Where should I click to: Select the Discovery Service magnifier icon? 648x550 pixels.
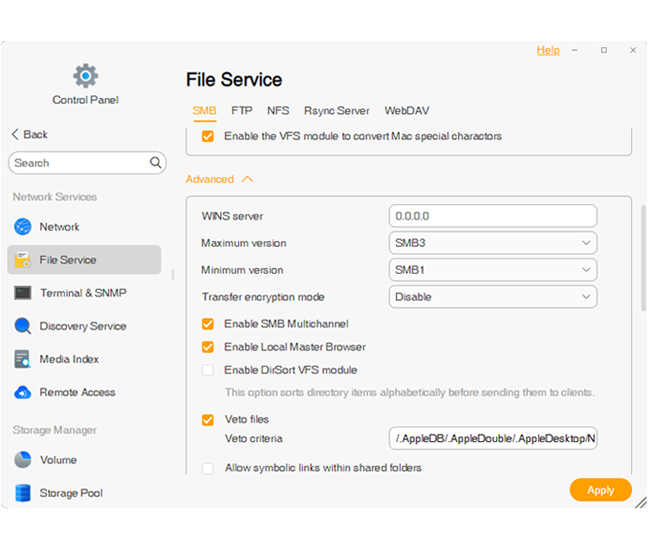point(22,326)
